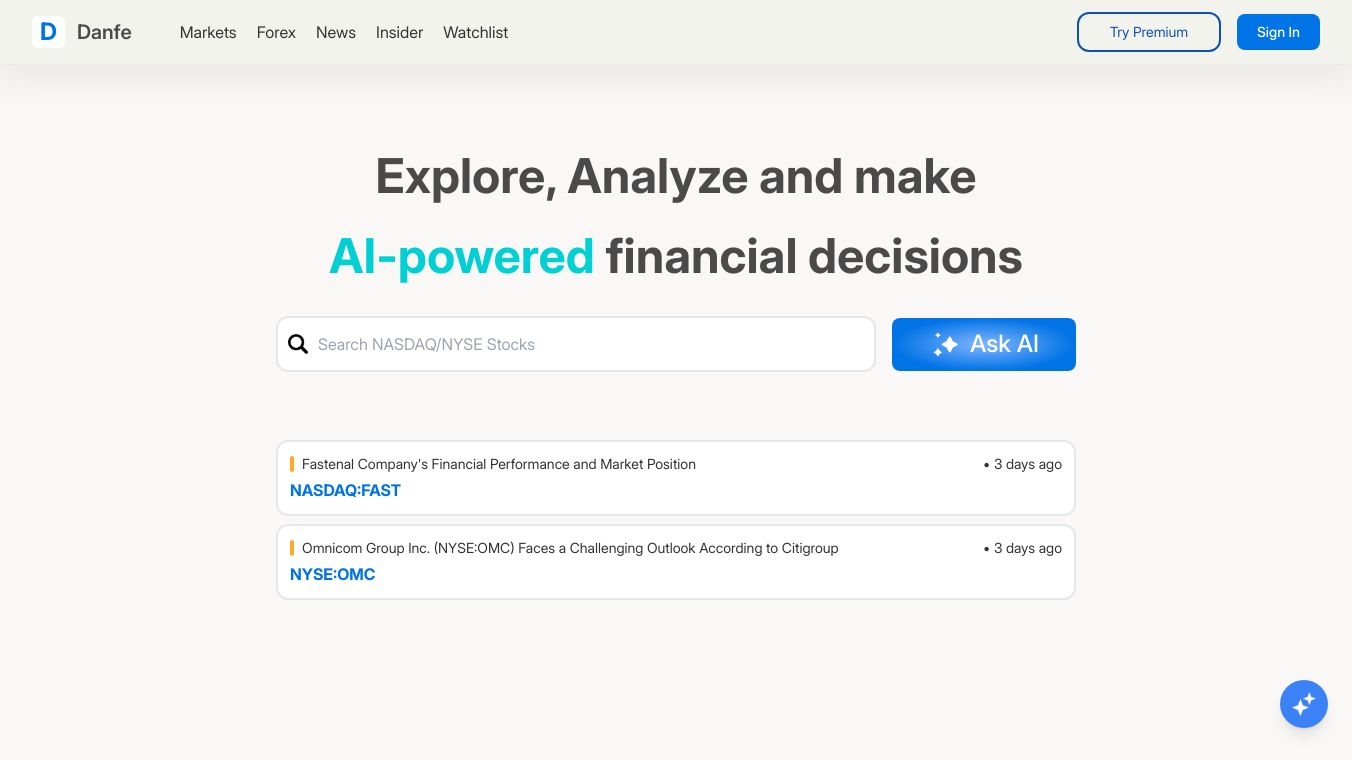Click the orange marker beside Omnicom headline
This screenshot has width=1352, height=760.
pos(292,548)
